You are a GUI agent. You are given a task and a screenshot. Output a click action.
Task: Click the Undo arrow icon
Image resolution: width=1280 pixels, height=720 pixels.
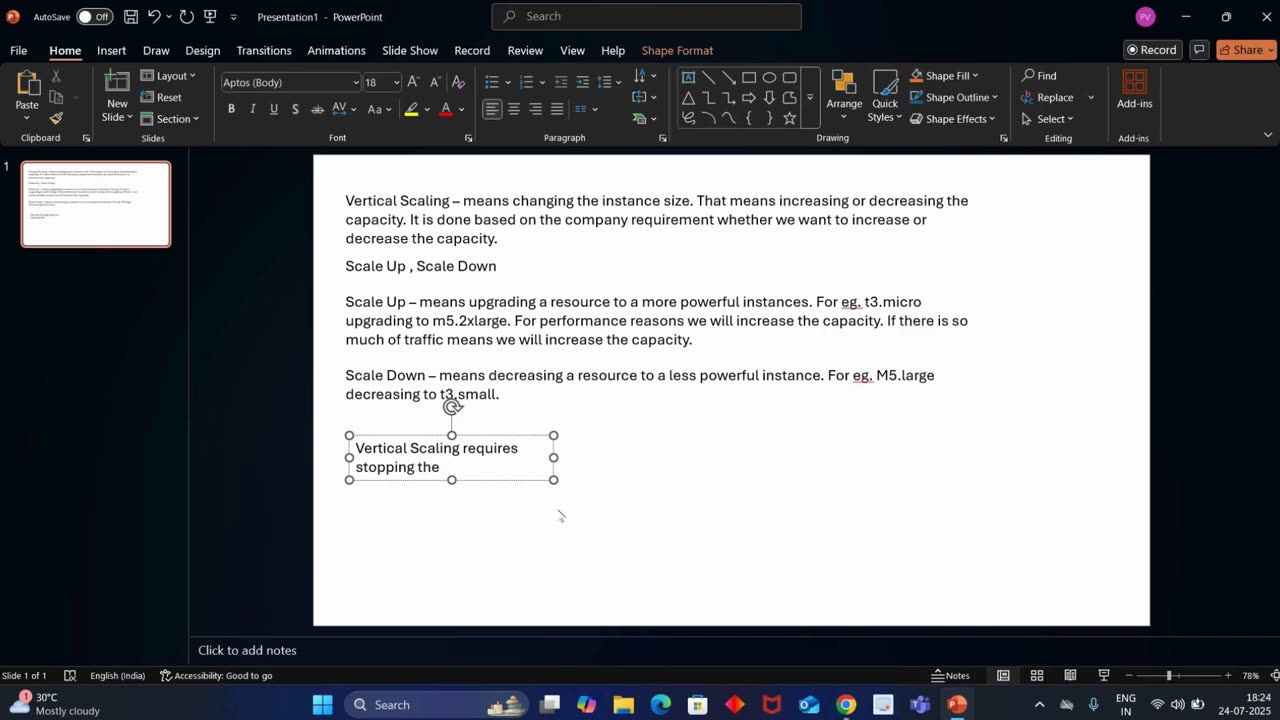(x=154, y=17)
